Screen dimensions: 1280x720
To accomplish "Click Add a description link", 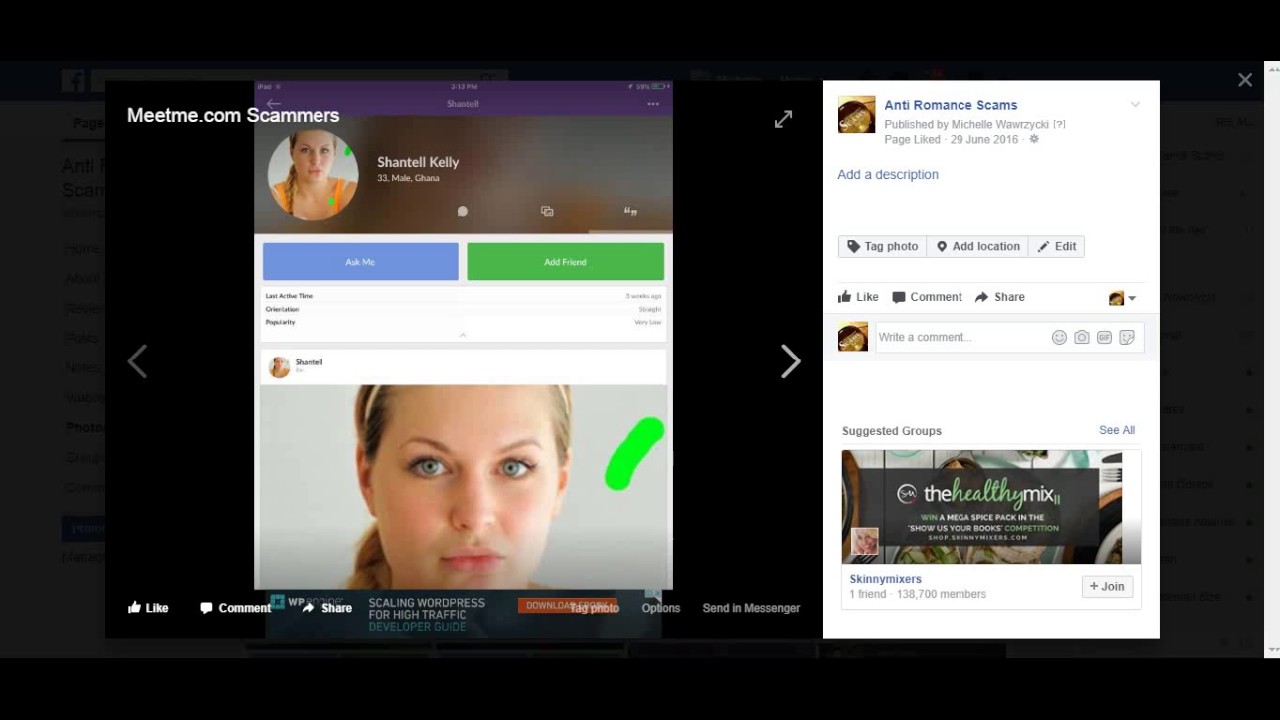I will point(888,174).
